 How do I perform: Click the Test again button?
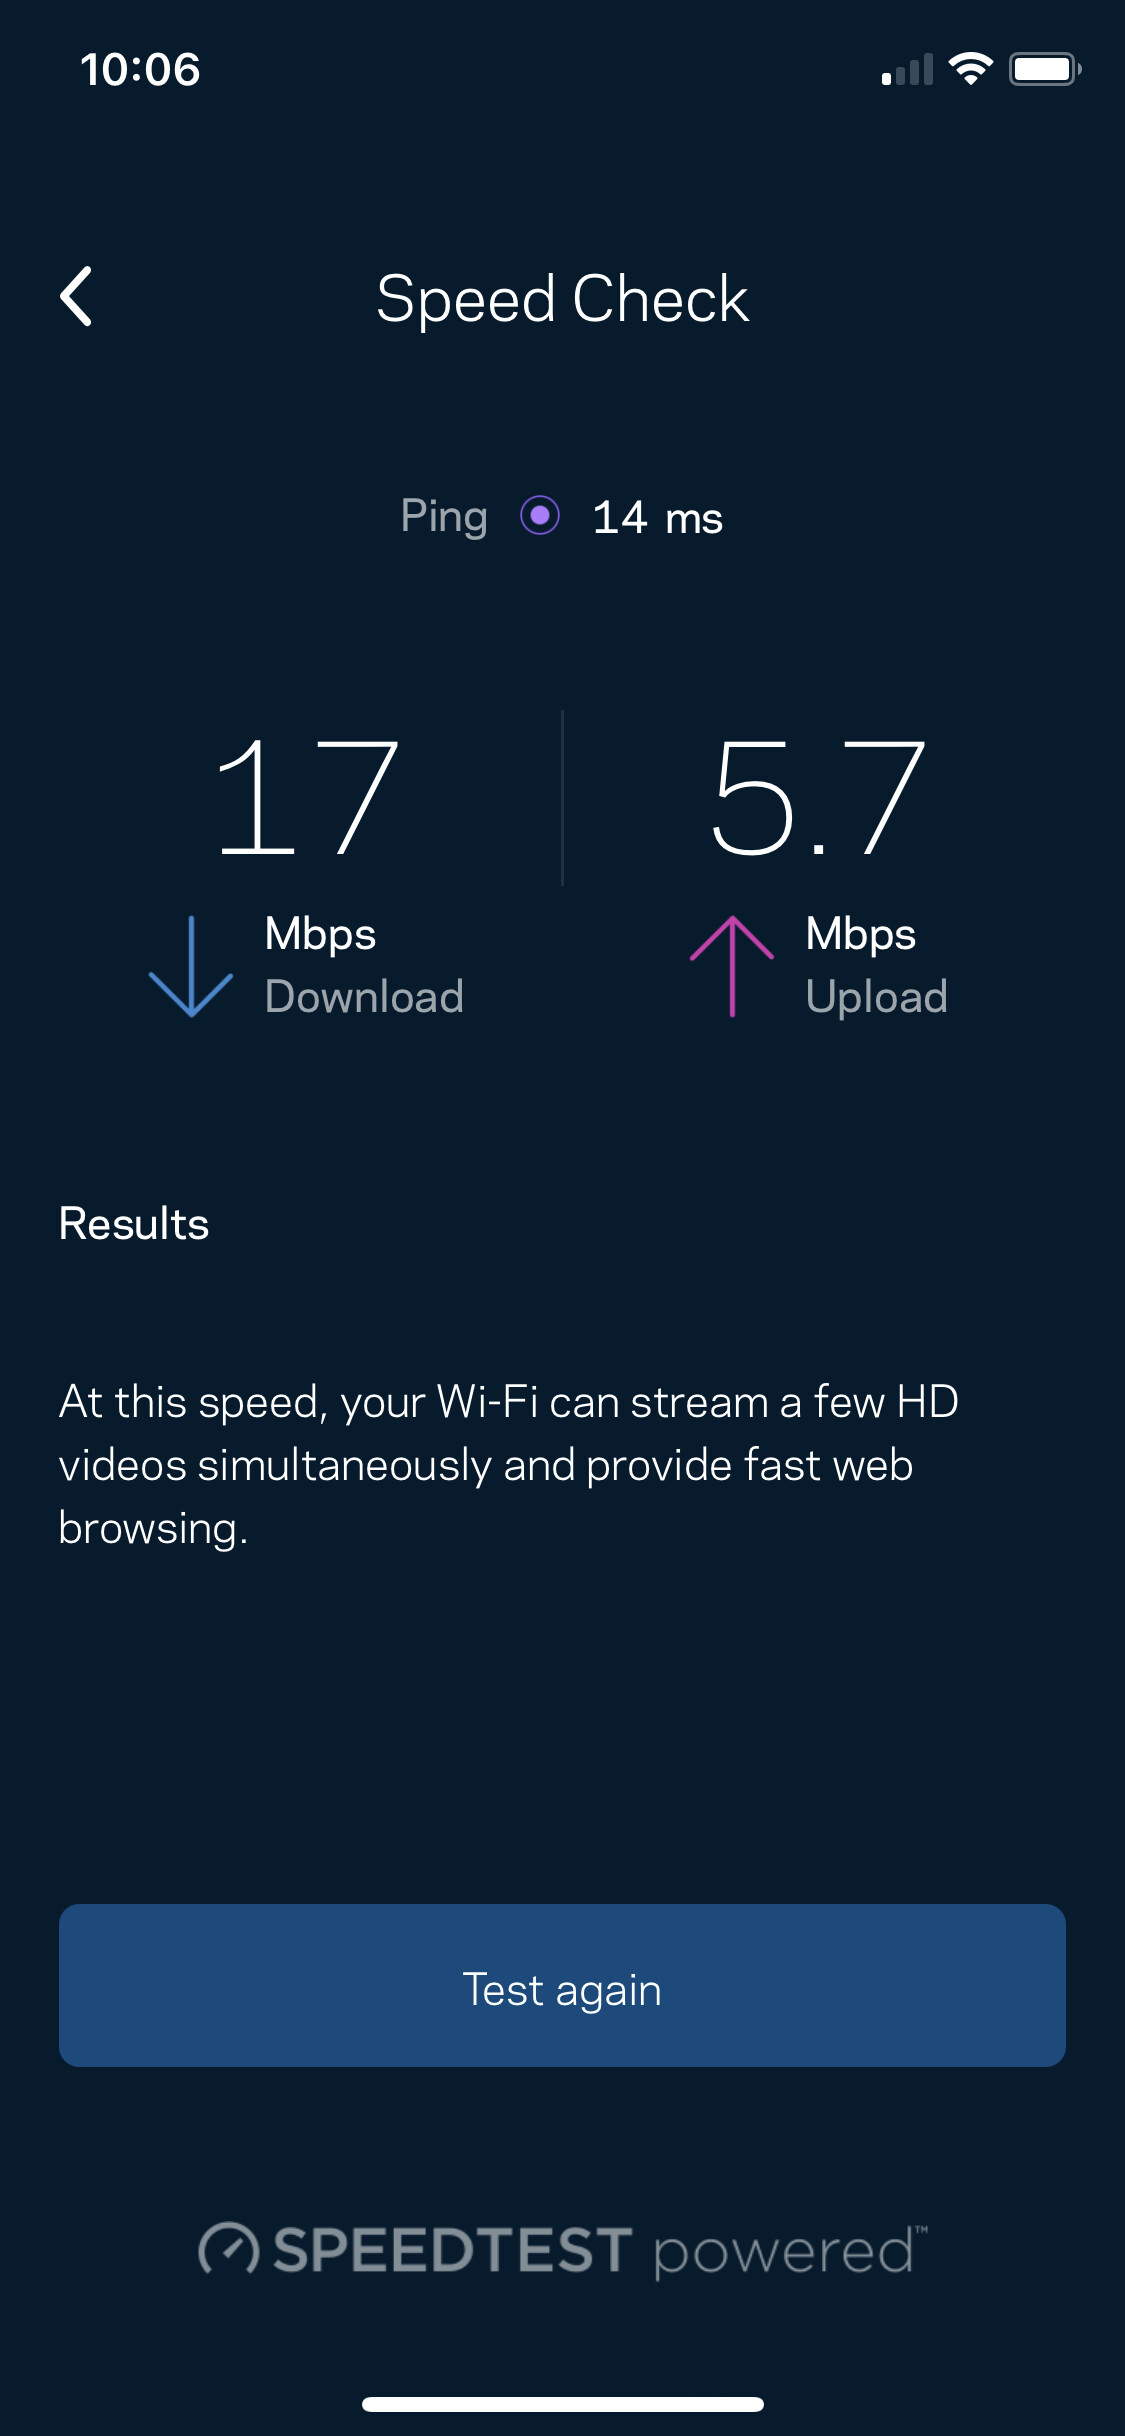(562, 1985)
